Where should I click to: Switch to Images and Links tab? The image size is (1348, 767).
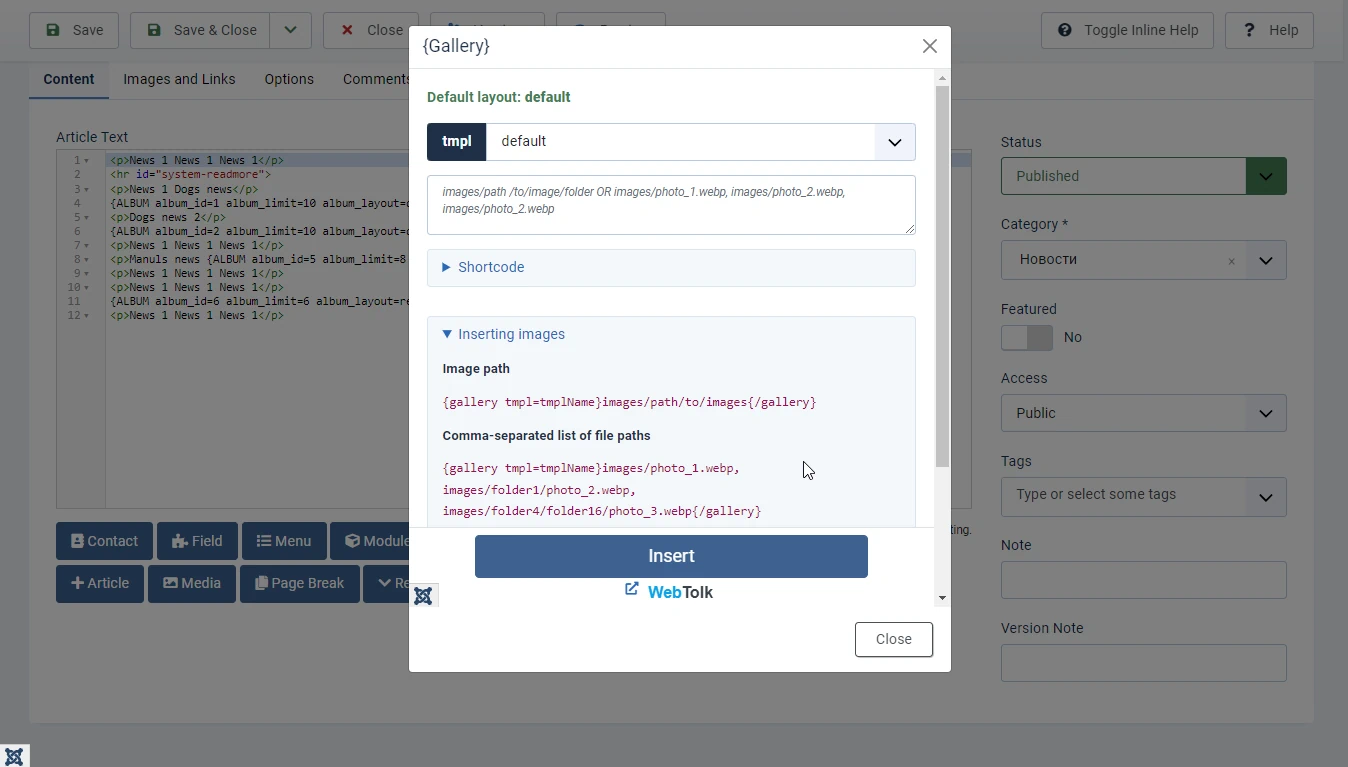(179, 79)
